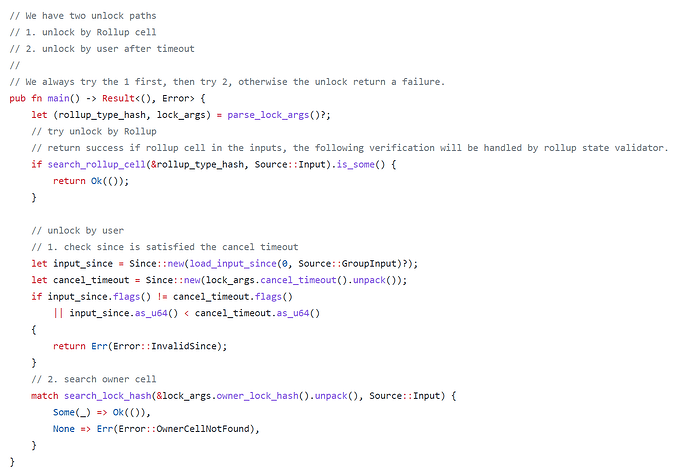The height and width of the screenshot is (470, 690).
Task: Click the comment '// 2. search owner cell'
Action: click(94, 379)
